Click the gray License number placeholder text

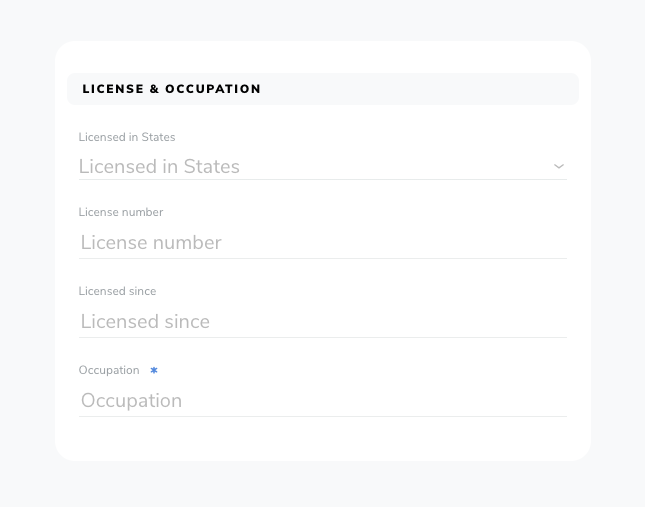click(x=151, y=243)
